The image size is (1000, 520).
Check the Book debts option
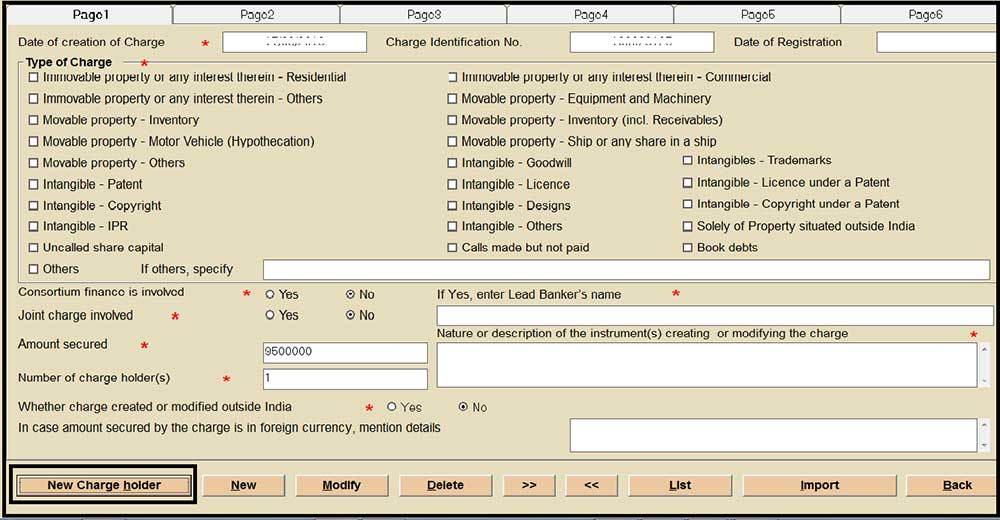(688, 248)
